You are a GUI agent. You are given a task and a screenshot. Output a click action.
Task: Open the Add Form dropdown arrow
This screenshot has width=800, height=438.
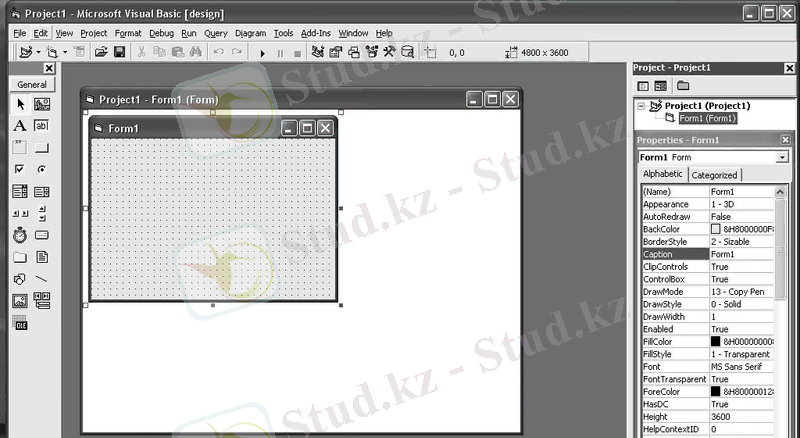point(65,53)
